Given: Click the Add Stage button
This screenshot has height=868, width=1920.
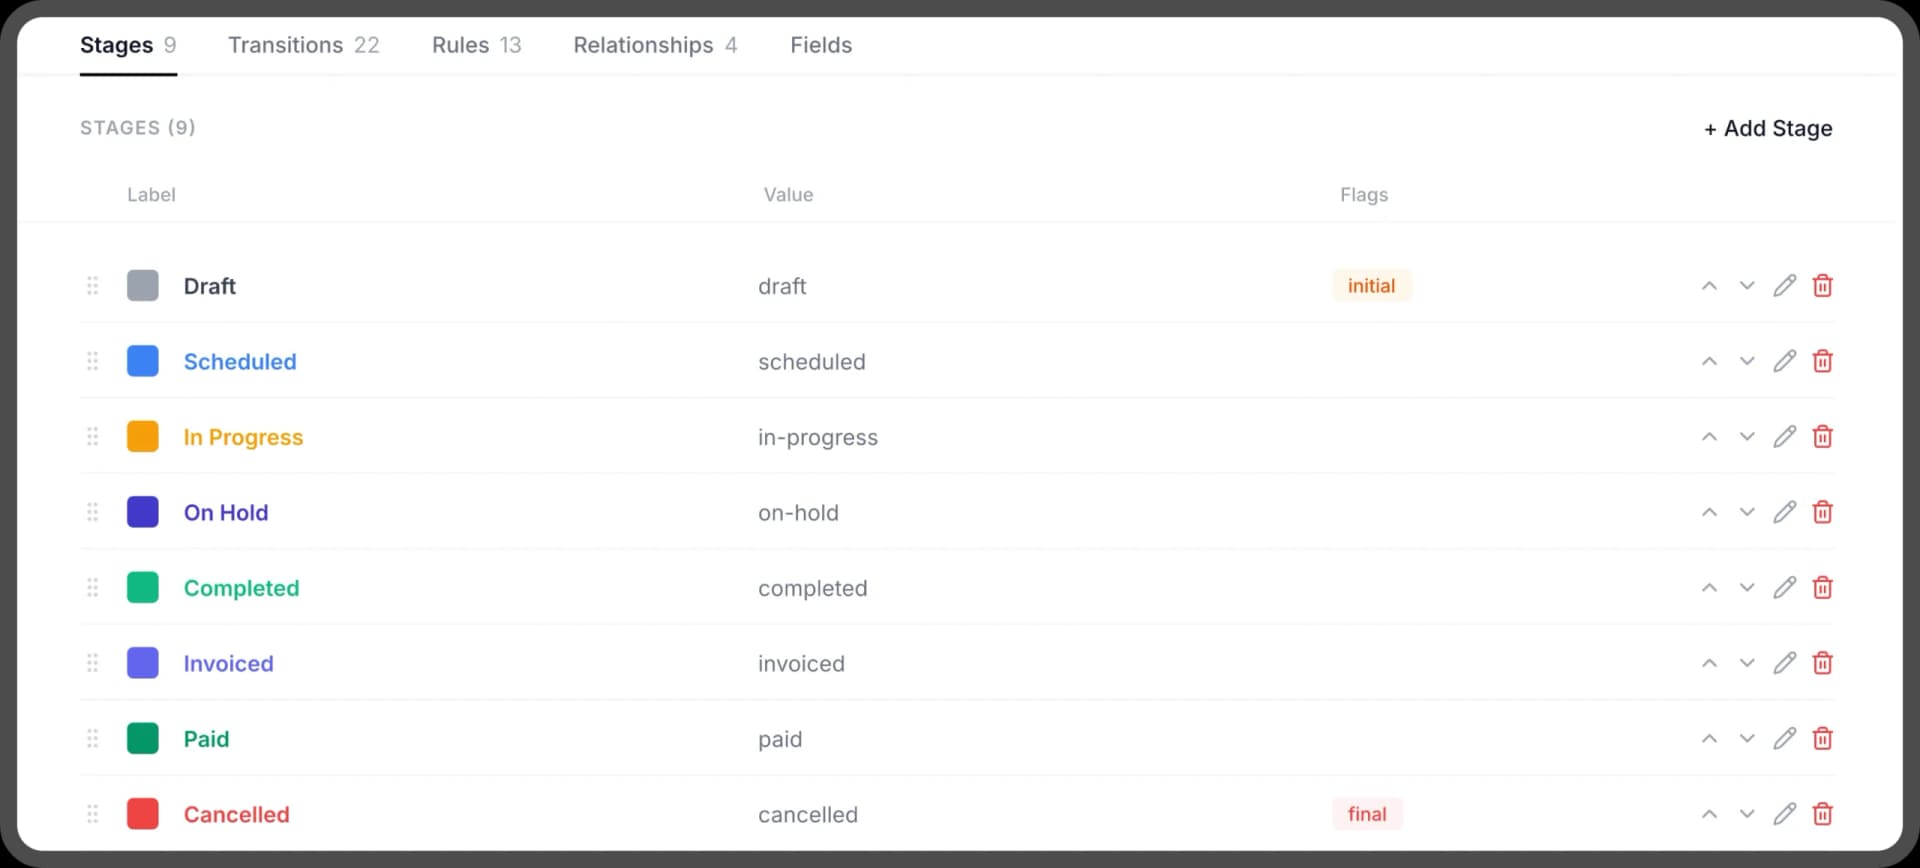Looking at the screenshot, I should coord(1766,128).
